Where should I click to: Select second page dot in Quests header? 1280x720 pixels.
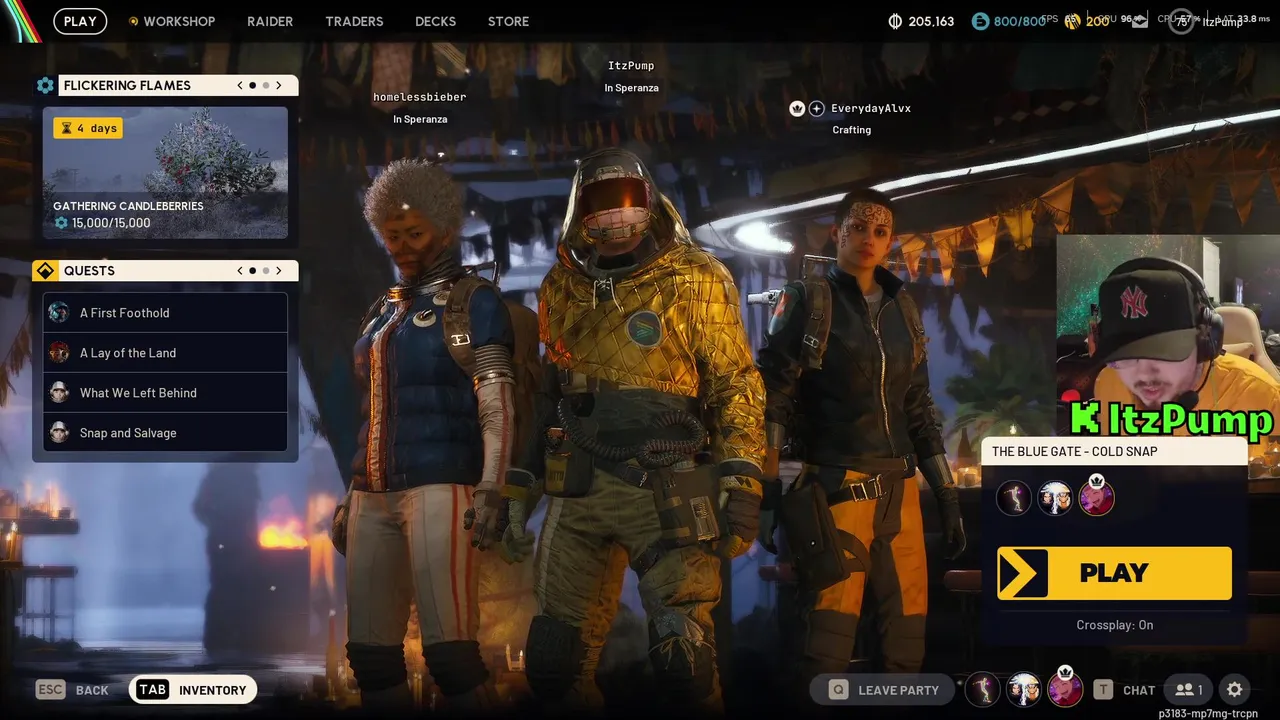(x=266, y=271)
